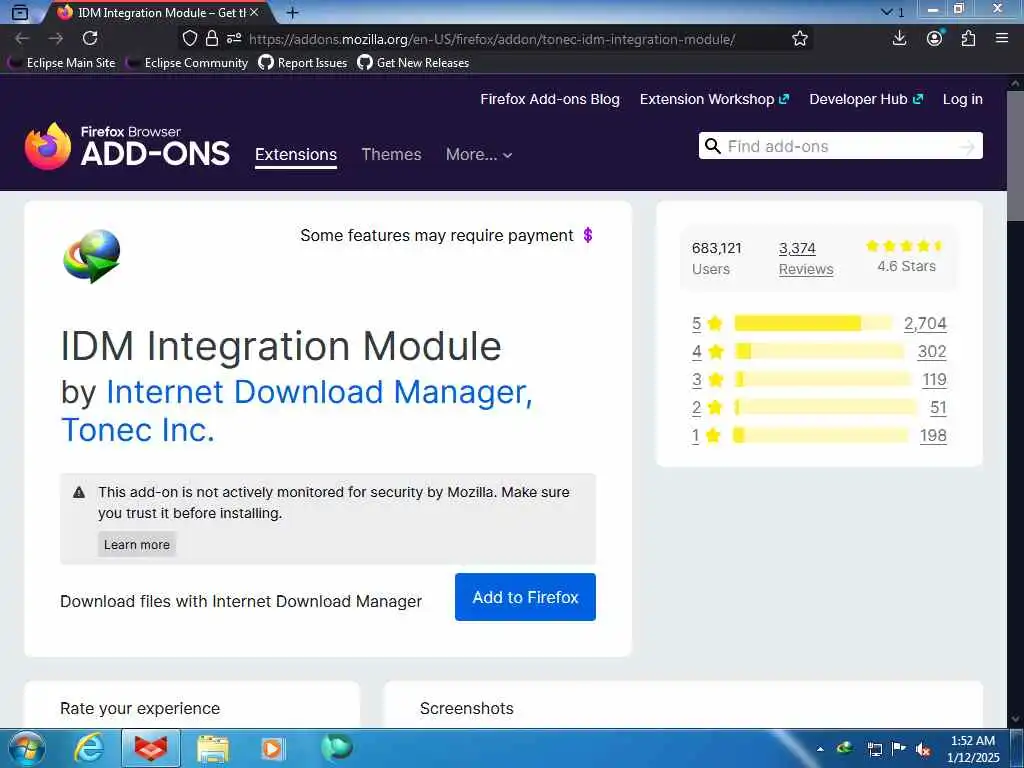Filter reviews by 5-star rating bar
Image resolution: width=1024 pixels, height=768 pixels.
coord(813,323)
